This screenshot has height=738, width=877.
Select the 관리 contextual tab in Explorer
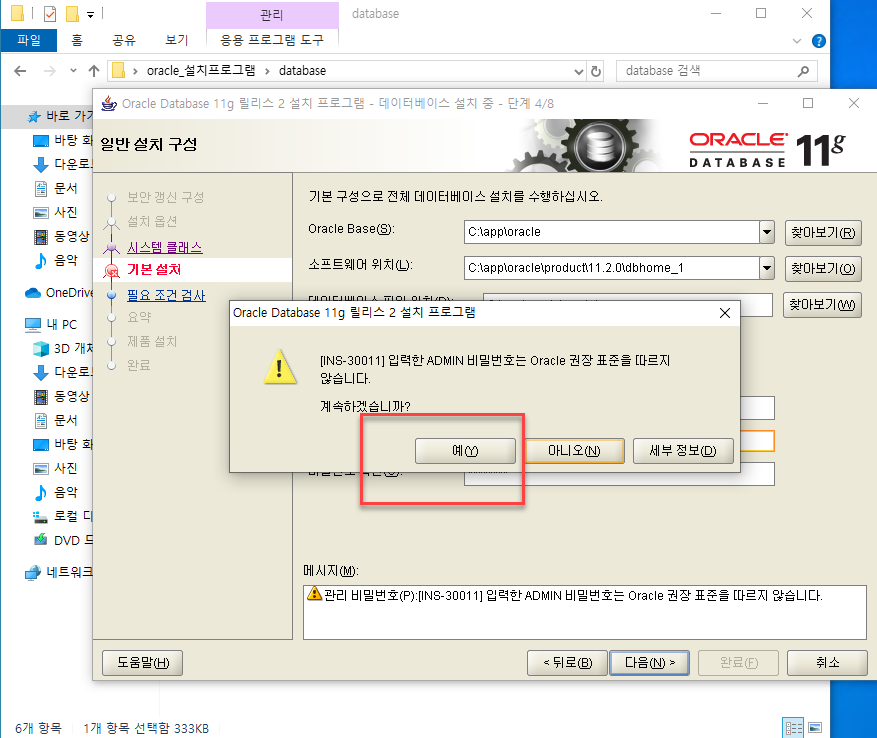[x=272, y=15]
